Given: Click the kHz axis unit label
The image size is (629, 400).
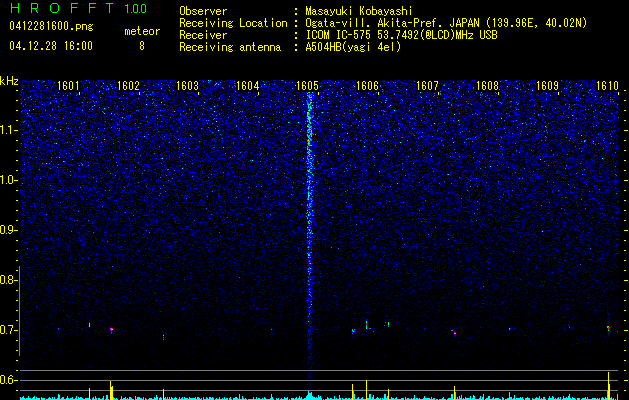Looking at the screenshot, I should pyautogui.click(x=9, y=81).
